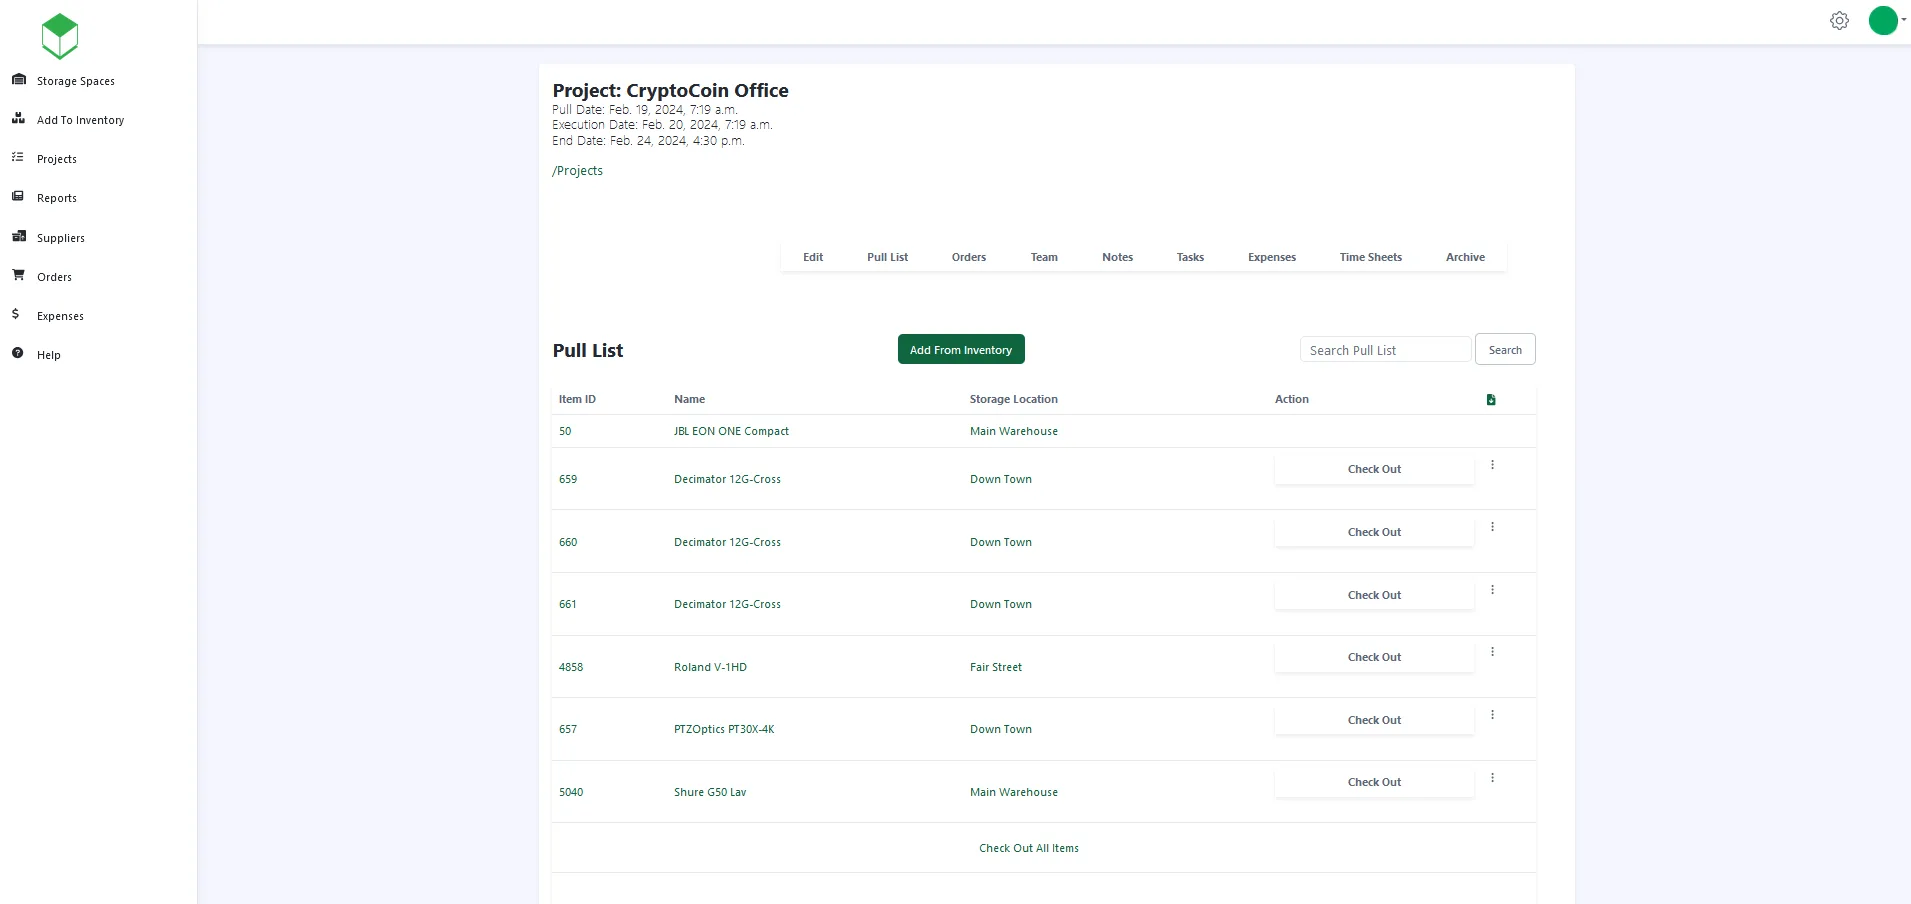This screenshot has width=1911, height=904.
Task: Open the user account avatar dropdown
Action: 1884,20
